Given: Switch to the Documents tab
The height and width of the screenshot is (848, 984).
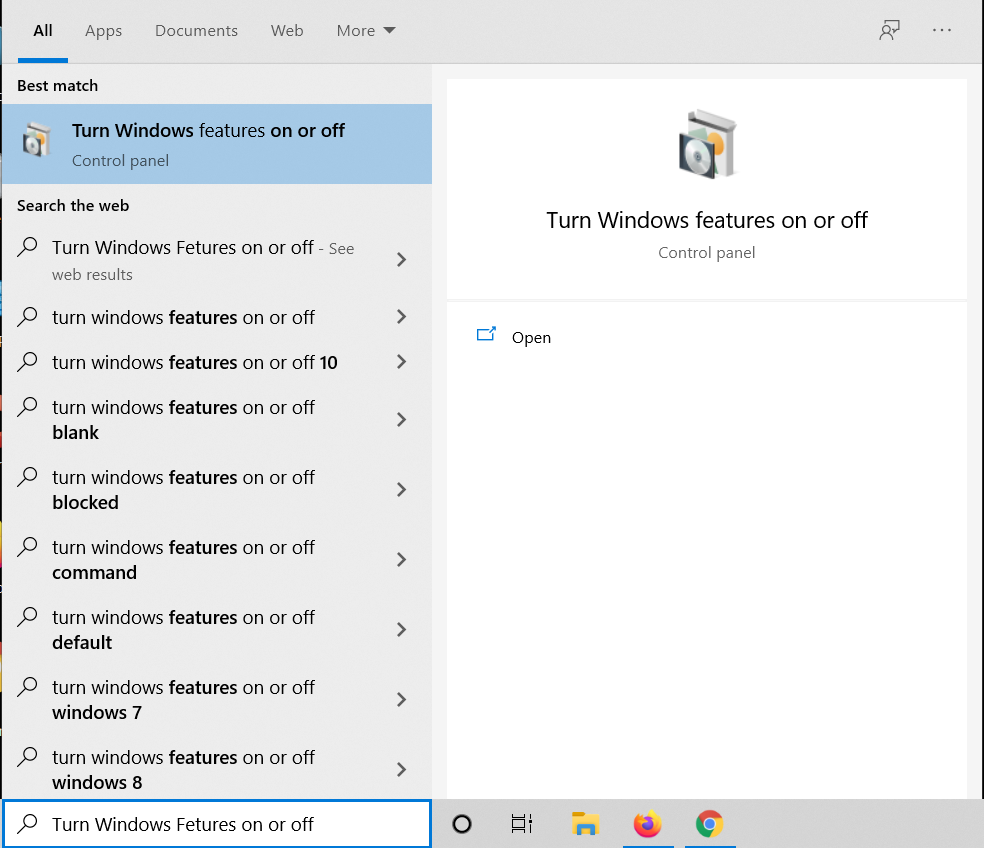Looking at the screenshot, I should pos(196,31).
